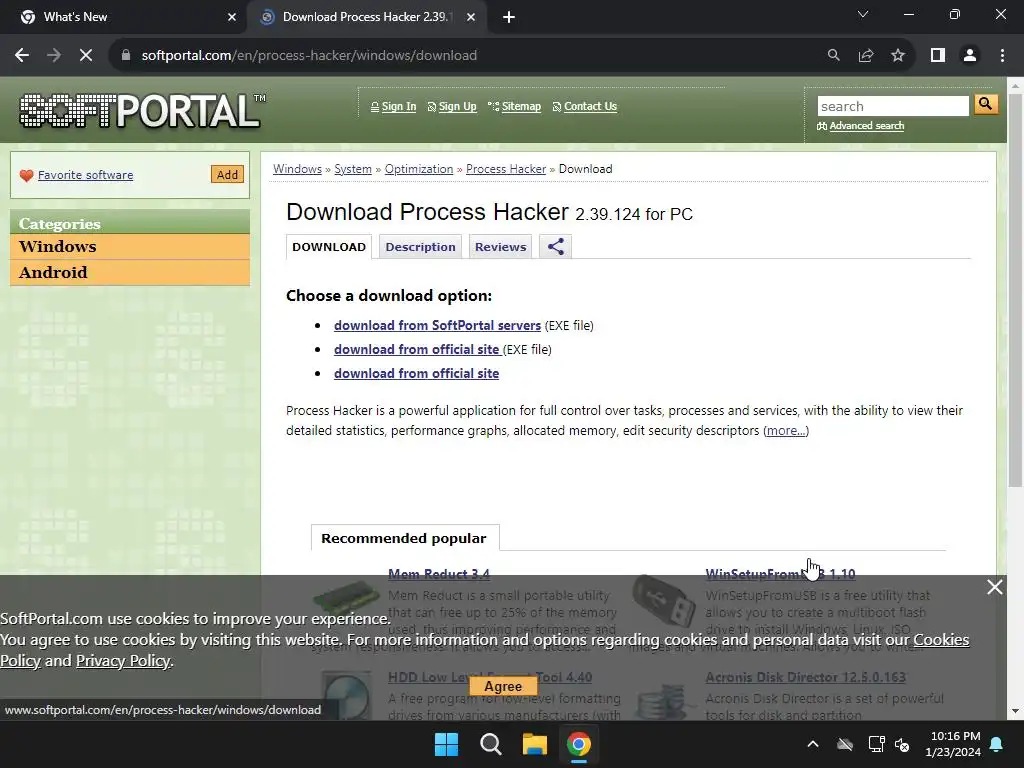Switch to the Reviews tab
The height and width of the screenshot is (768, 1024).
(500, 247)
